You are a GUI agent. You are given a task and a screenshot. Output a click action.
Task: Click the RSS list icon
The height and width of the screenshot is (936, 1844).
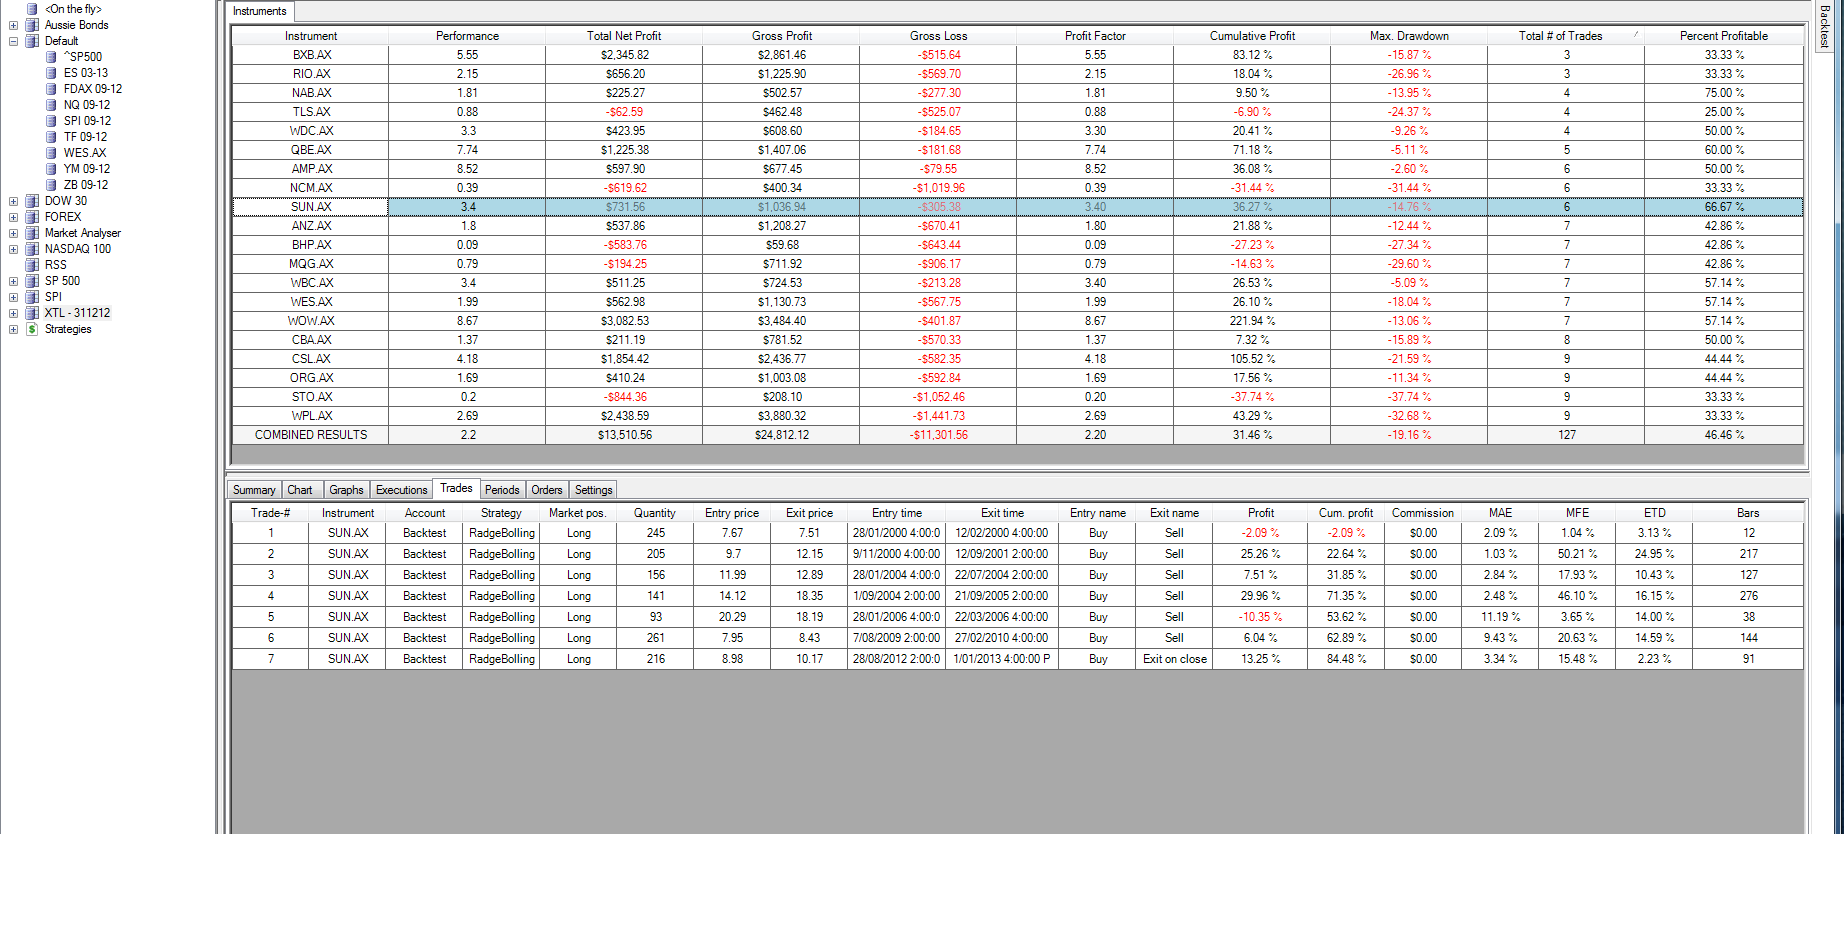coord(32,265)
